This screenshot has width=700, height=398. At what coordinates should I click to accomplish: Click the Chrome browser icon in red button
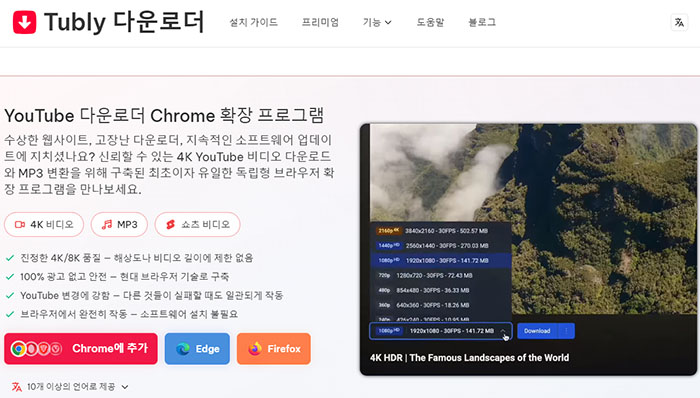(x=18, y=348)
